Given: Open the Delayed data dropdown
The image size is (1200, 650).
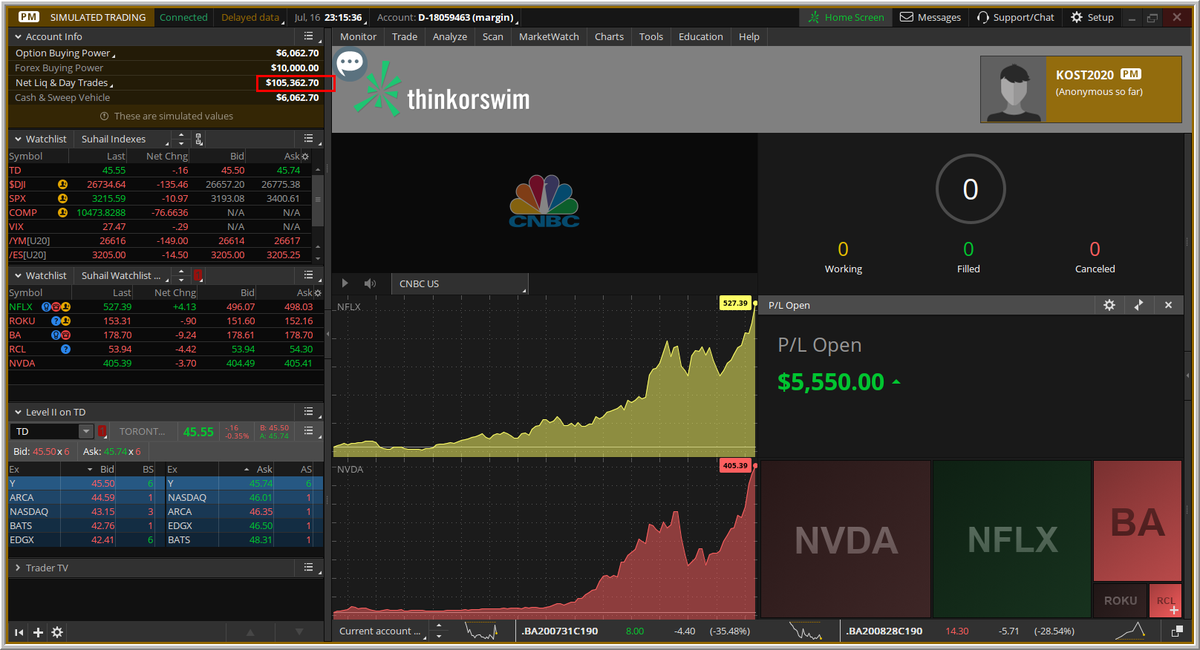Looking at the screenshot, I should (x=252, y=17).
